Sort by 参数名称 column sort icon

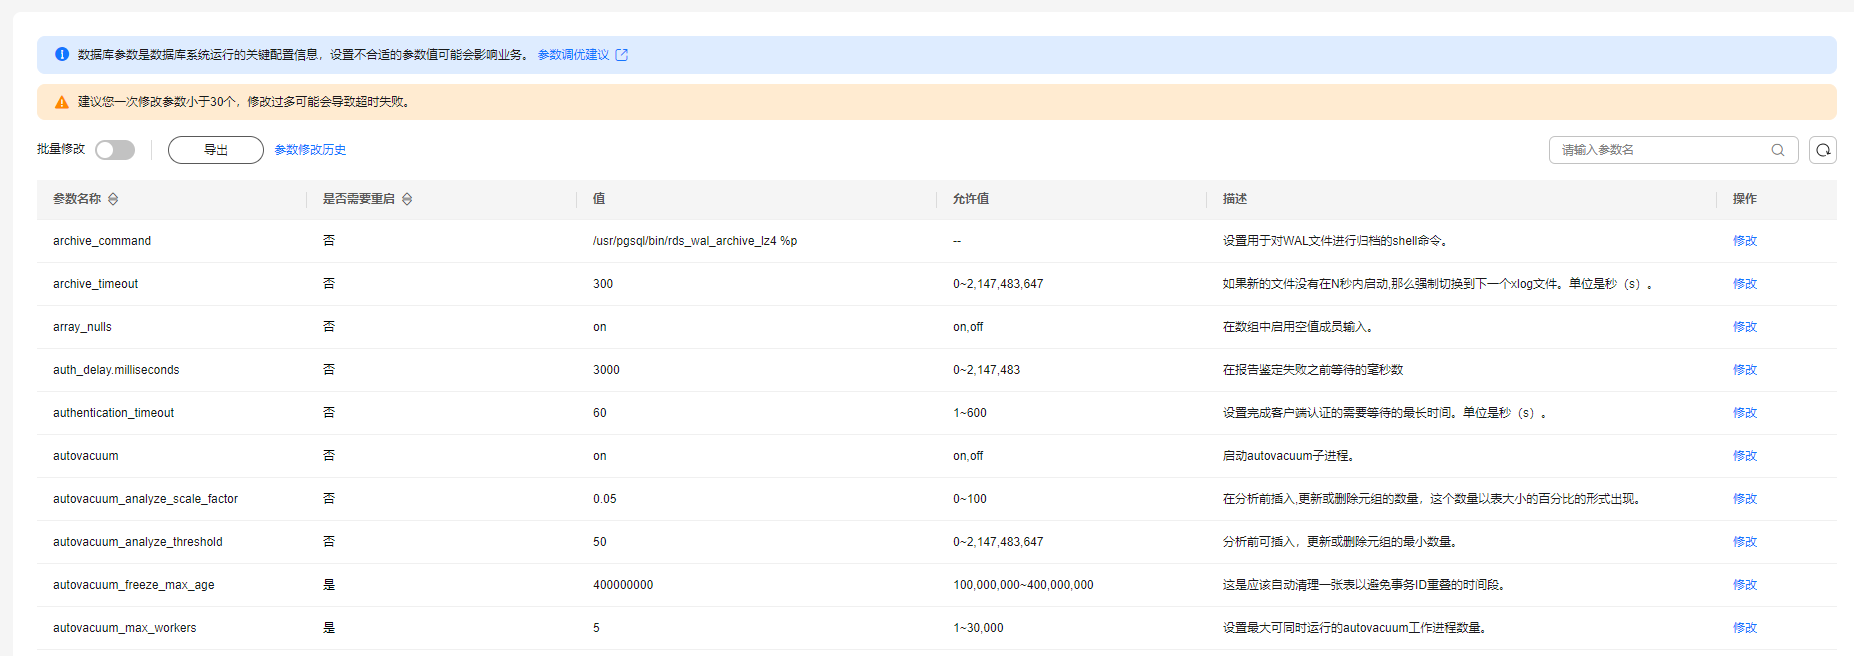coord(113,199)
